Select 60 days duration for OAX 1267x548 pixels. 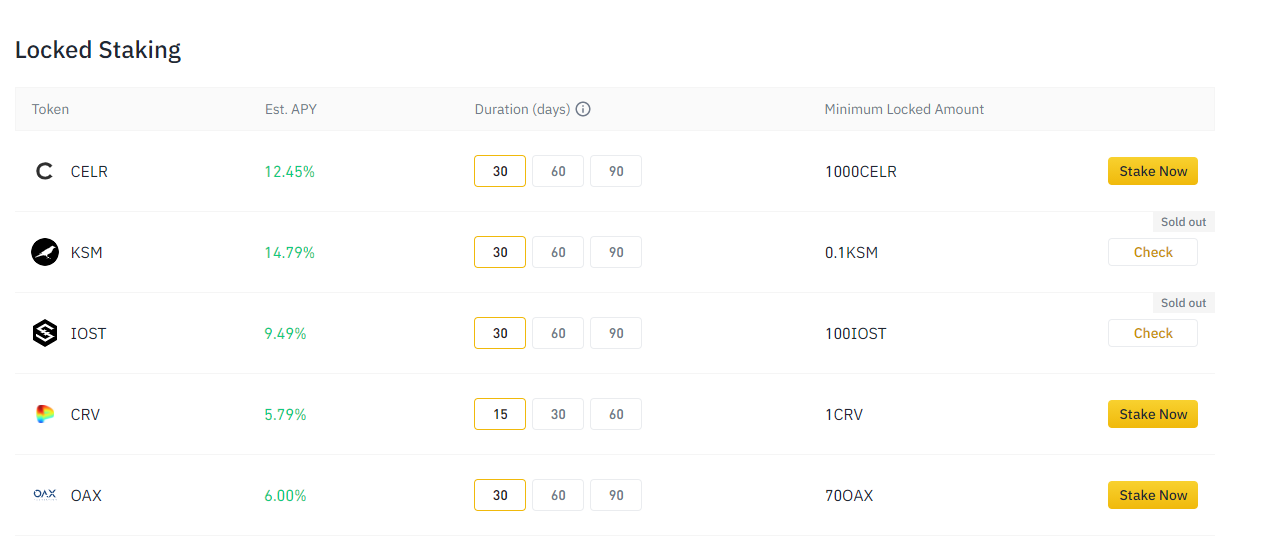click(x=558, y=495)
